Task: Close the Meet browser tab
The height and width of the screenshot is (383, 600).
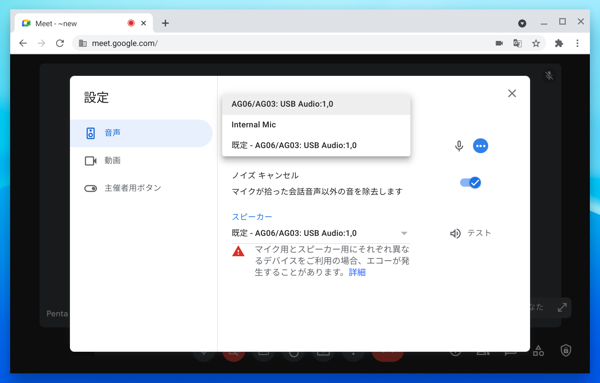Action: click(x=143, y=23)
